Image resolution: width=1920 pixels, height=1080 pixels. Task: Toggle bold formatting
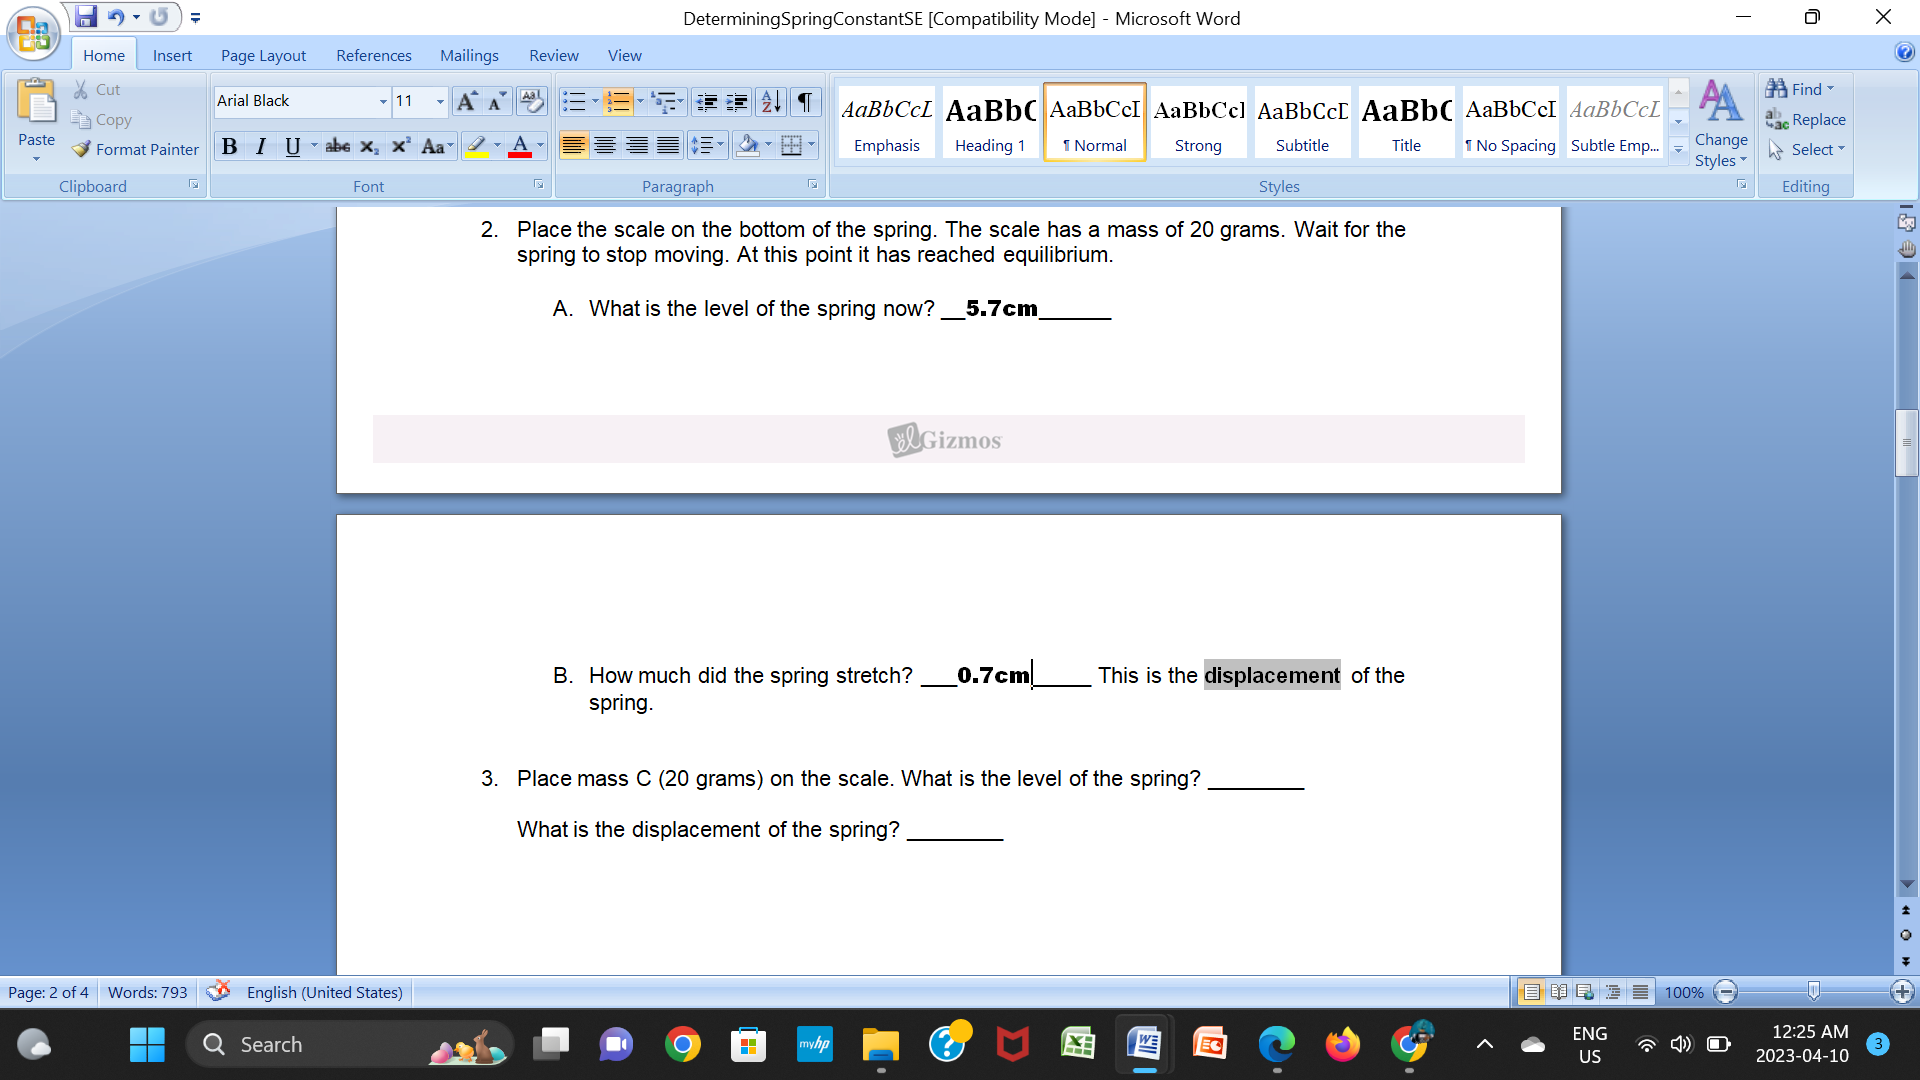[x=229, y=146]
